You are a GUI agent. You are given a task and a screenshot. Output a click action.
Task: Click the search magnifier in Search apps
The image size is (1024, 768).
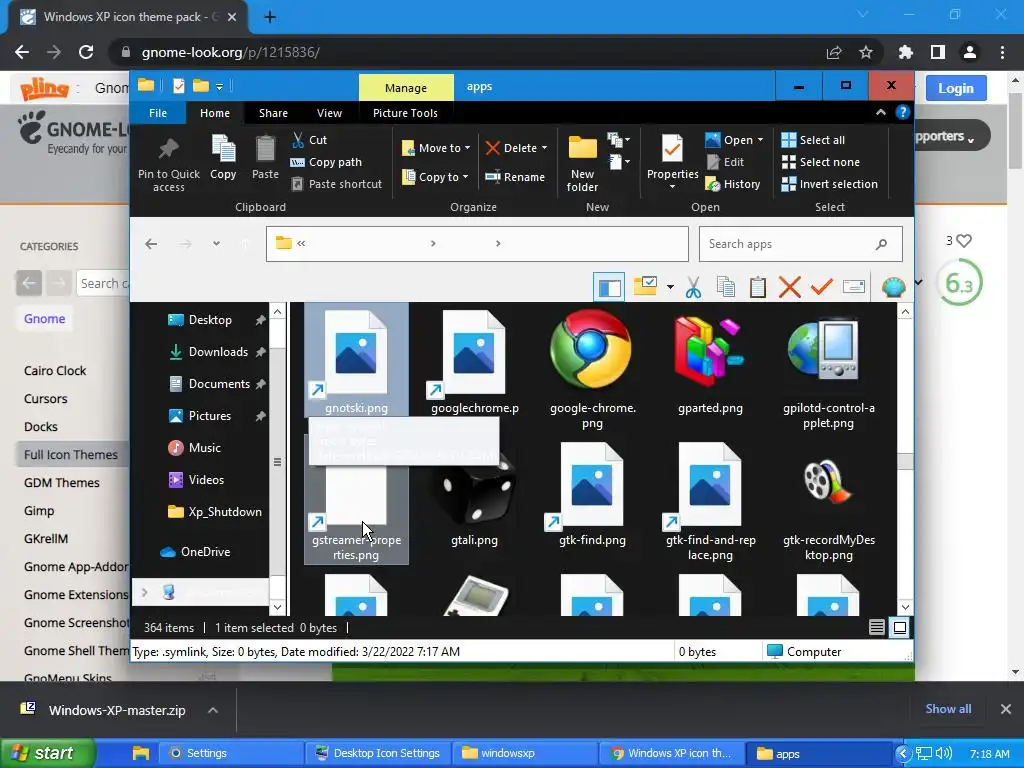point(882,244)
